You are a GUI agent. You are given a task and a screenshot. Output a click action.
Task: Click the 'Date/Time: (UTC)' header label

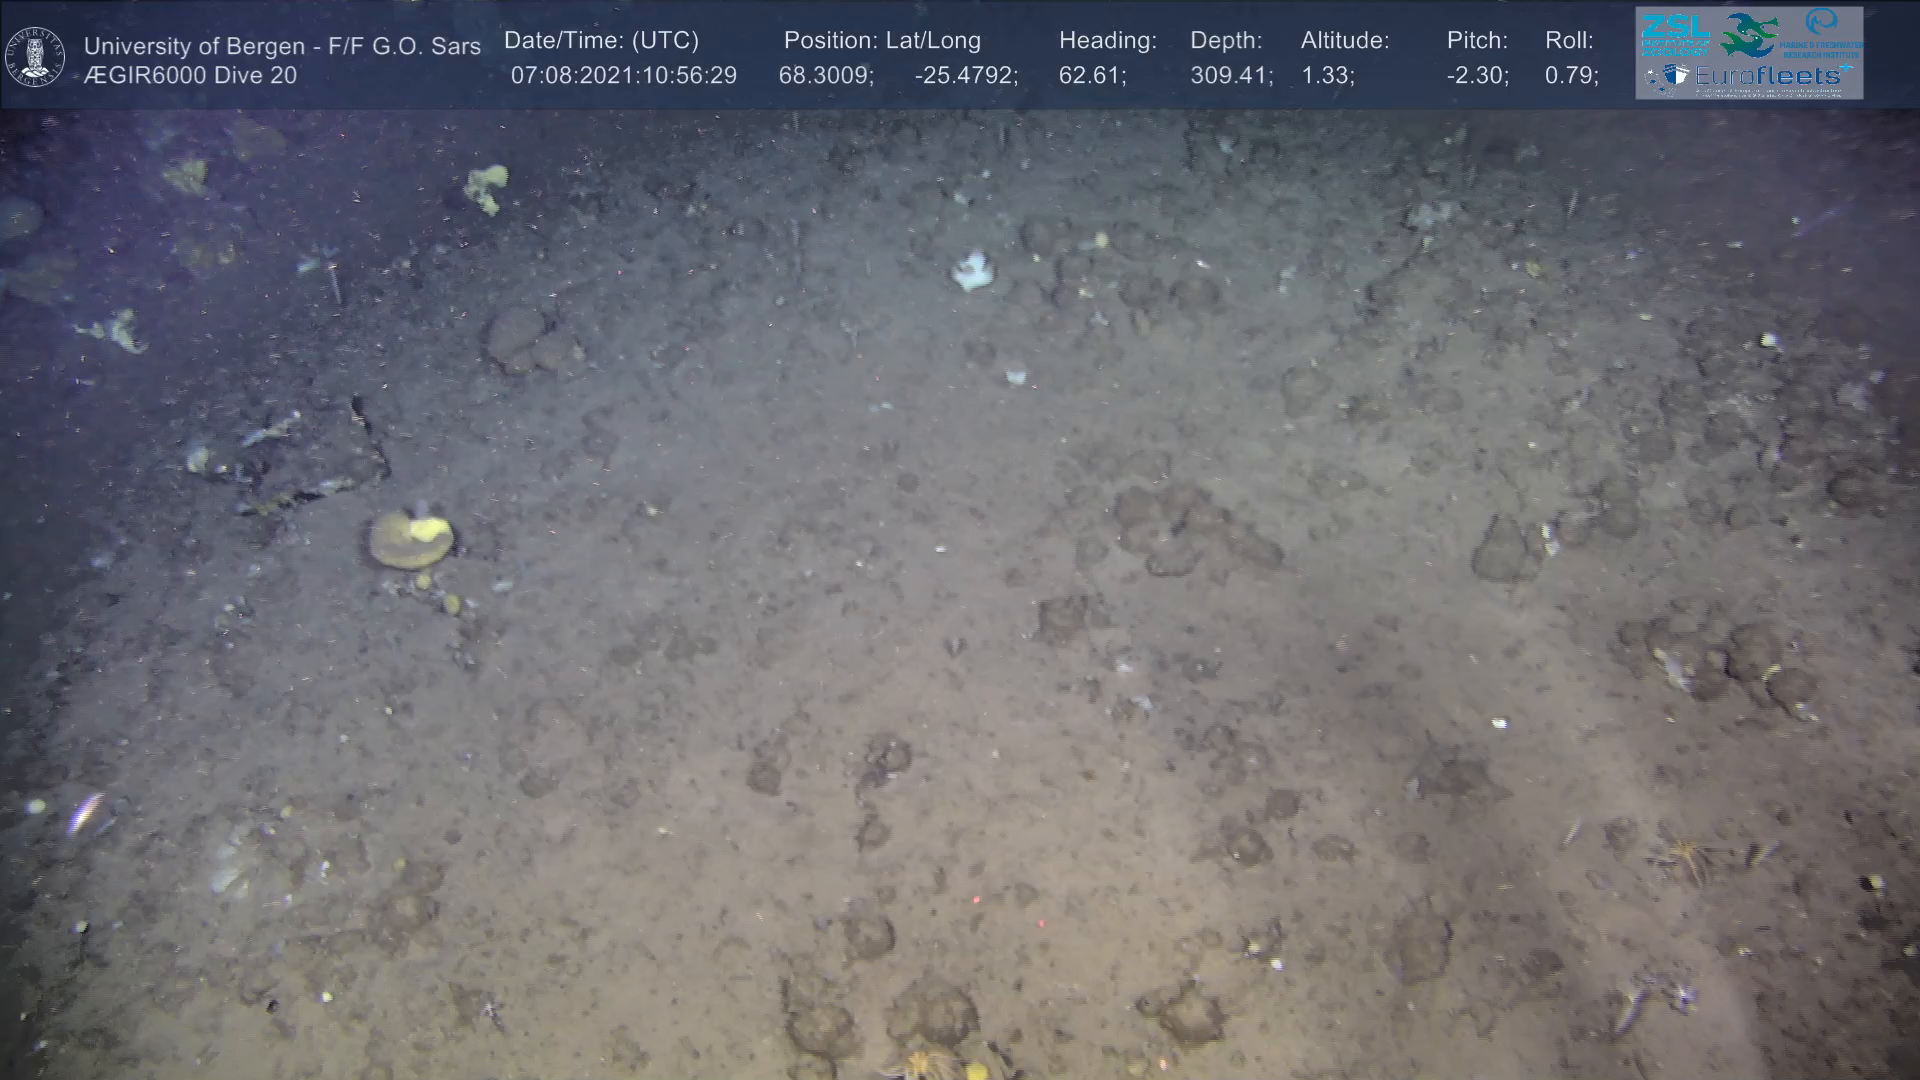[601, 41]
